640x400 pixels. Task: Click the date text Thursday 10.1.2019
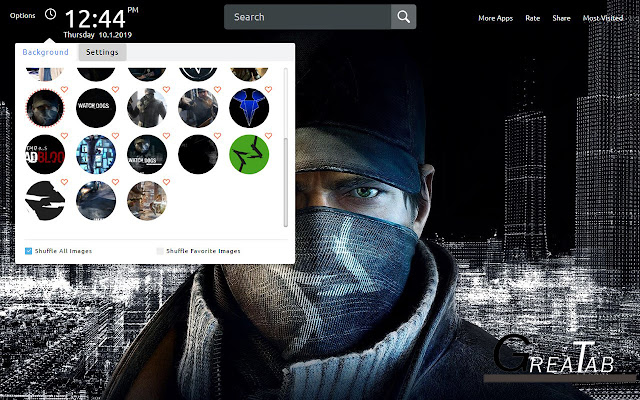[x=98, y=35]
